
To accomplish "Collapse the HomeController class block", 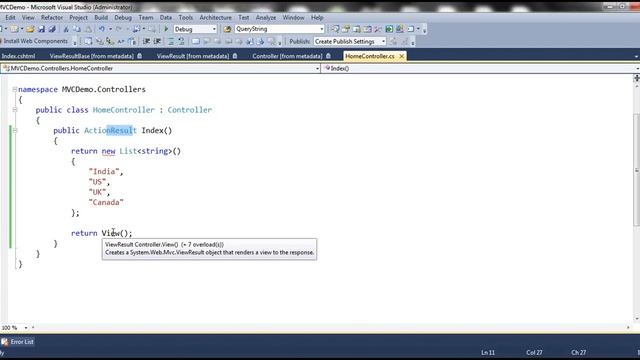I will (x=15, y=110).
